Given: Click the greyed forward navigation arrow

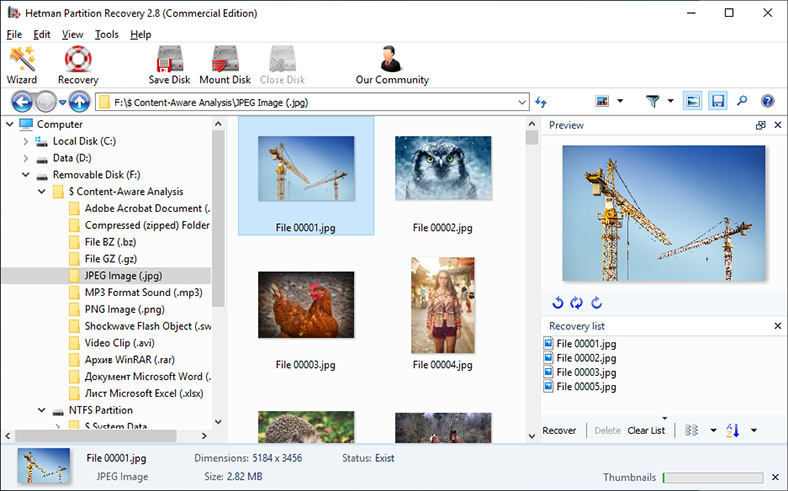Looking at the screenshot, I should pos(46,102).
